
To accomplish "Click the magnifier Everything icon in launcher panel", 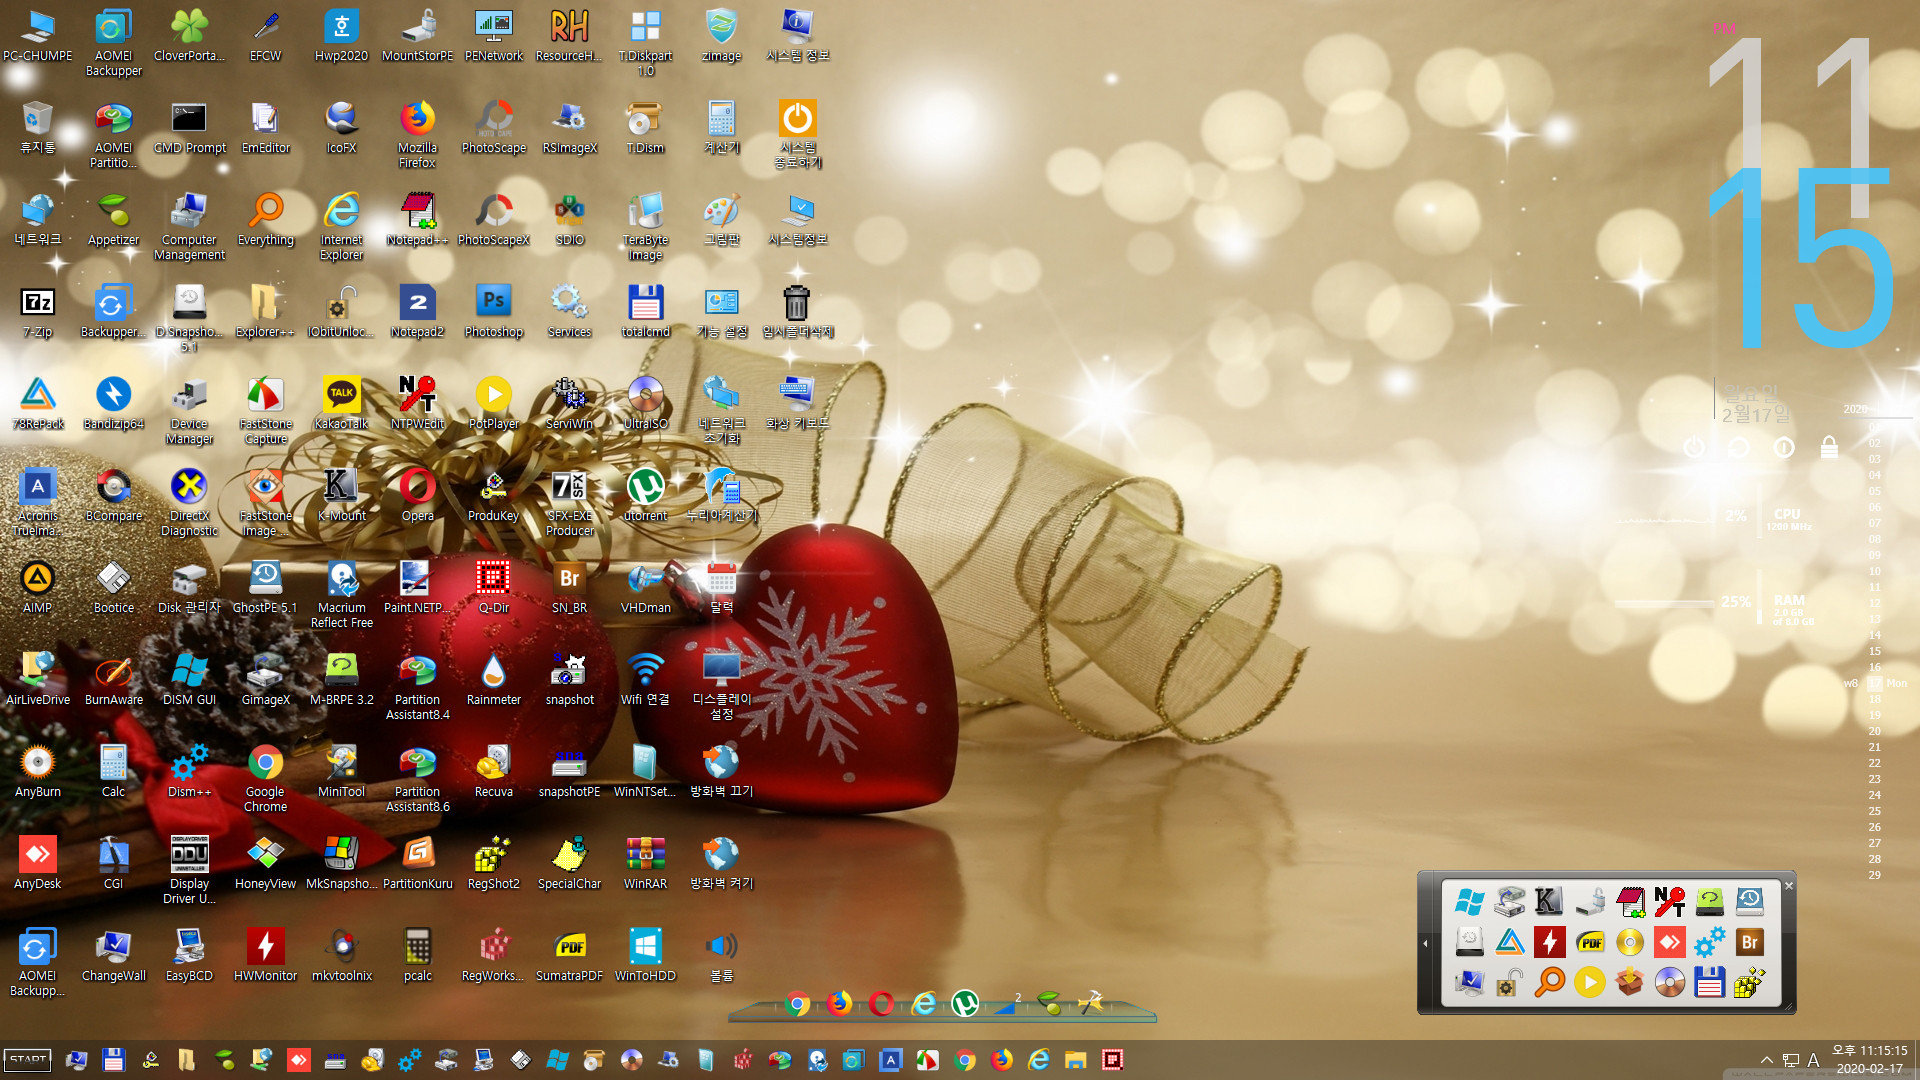I will click(1549, 982).
